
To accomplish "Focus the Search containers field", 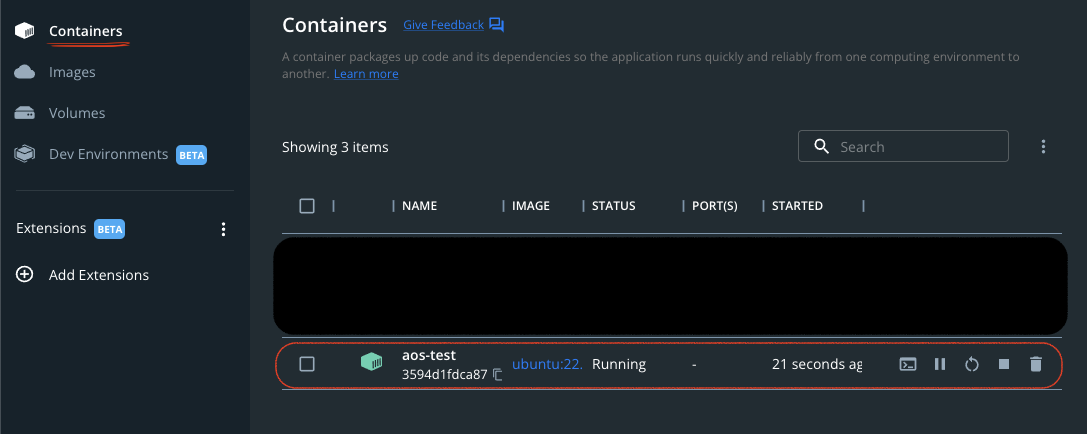I will (x=903, y=146).
